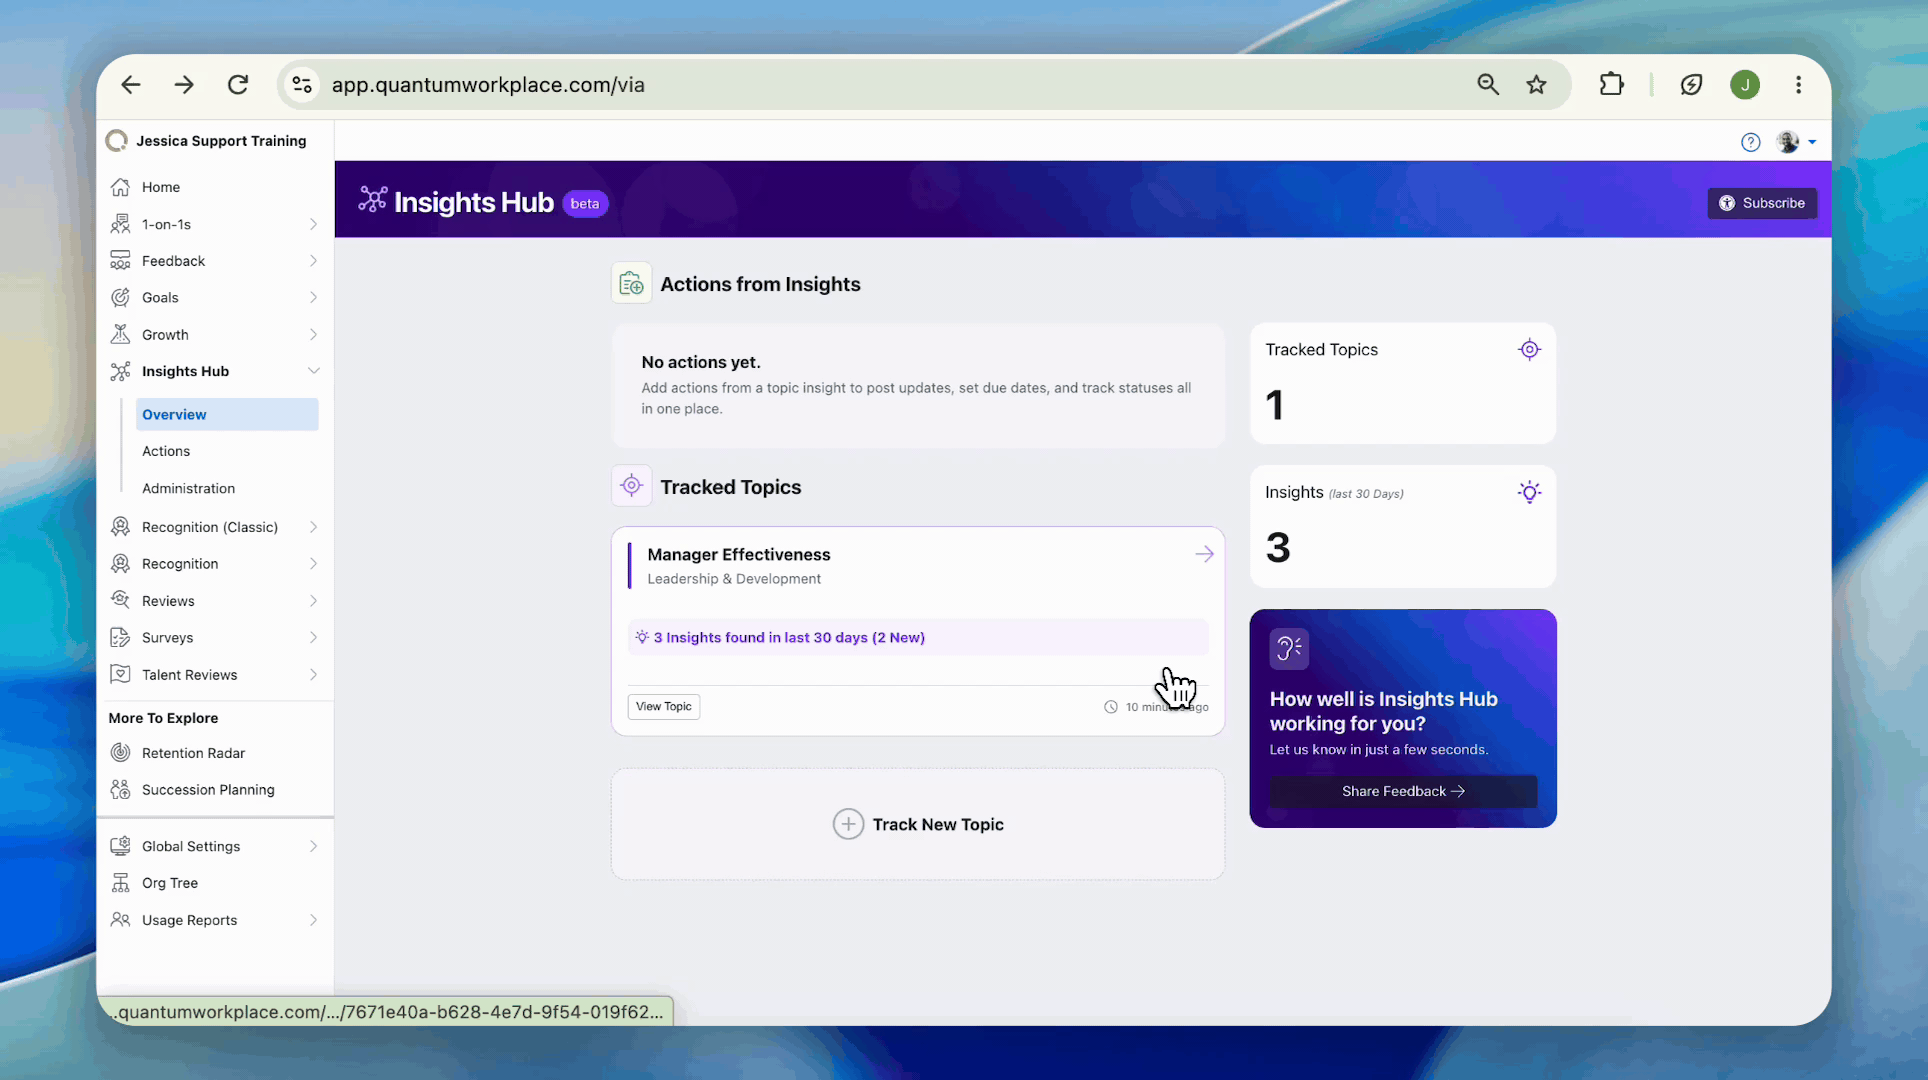Expand the Growth chevron
The width and height of the screenshot is (1928, 1080).
[x=313, y=334]
